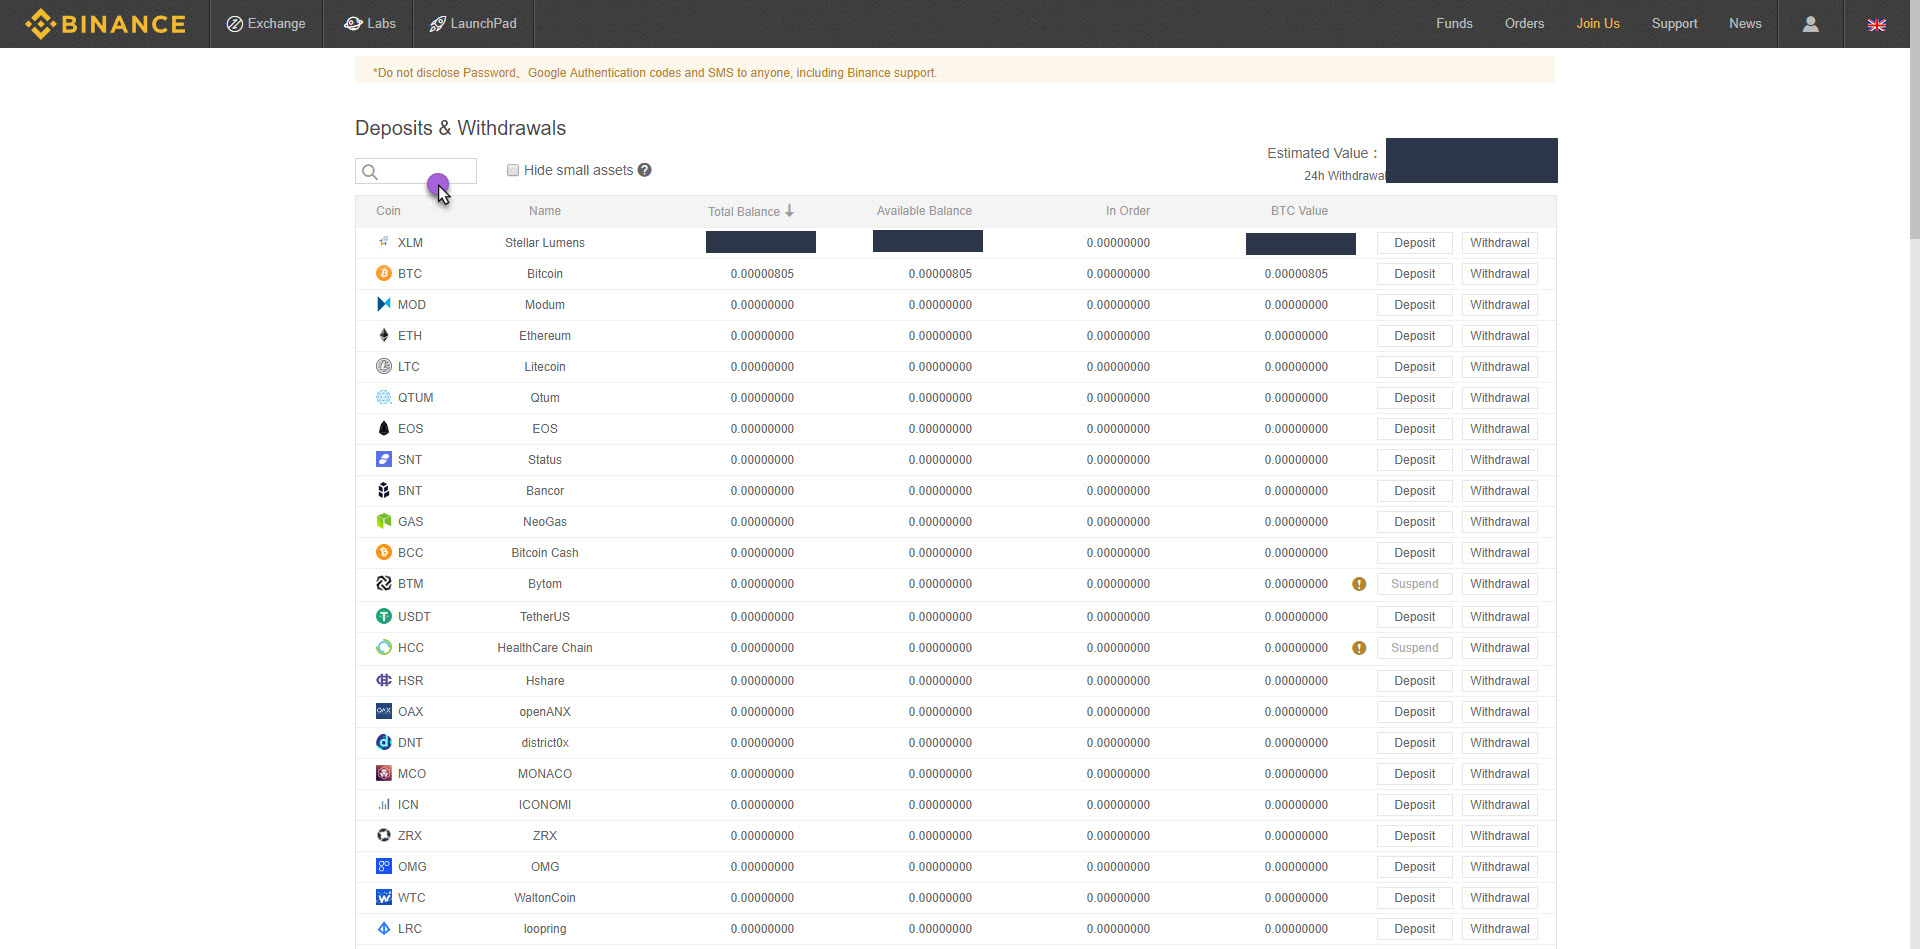The width and height of the screenshot is (1920, 949).
Task: Sort by the Total Balance column
Action: (751, 211)
